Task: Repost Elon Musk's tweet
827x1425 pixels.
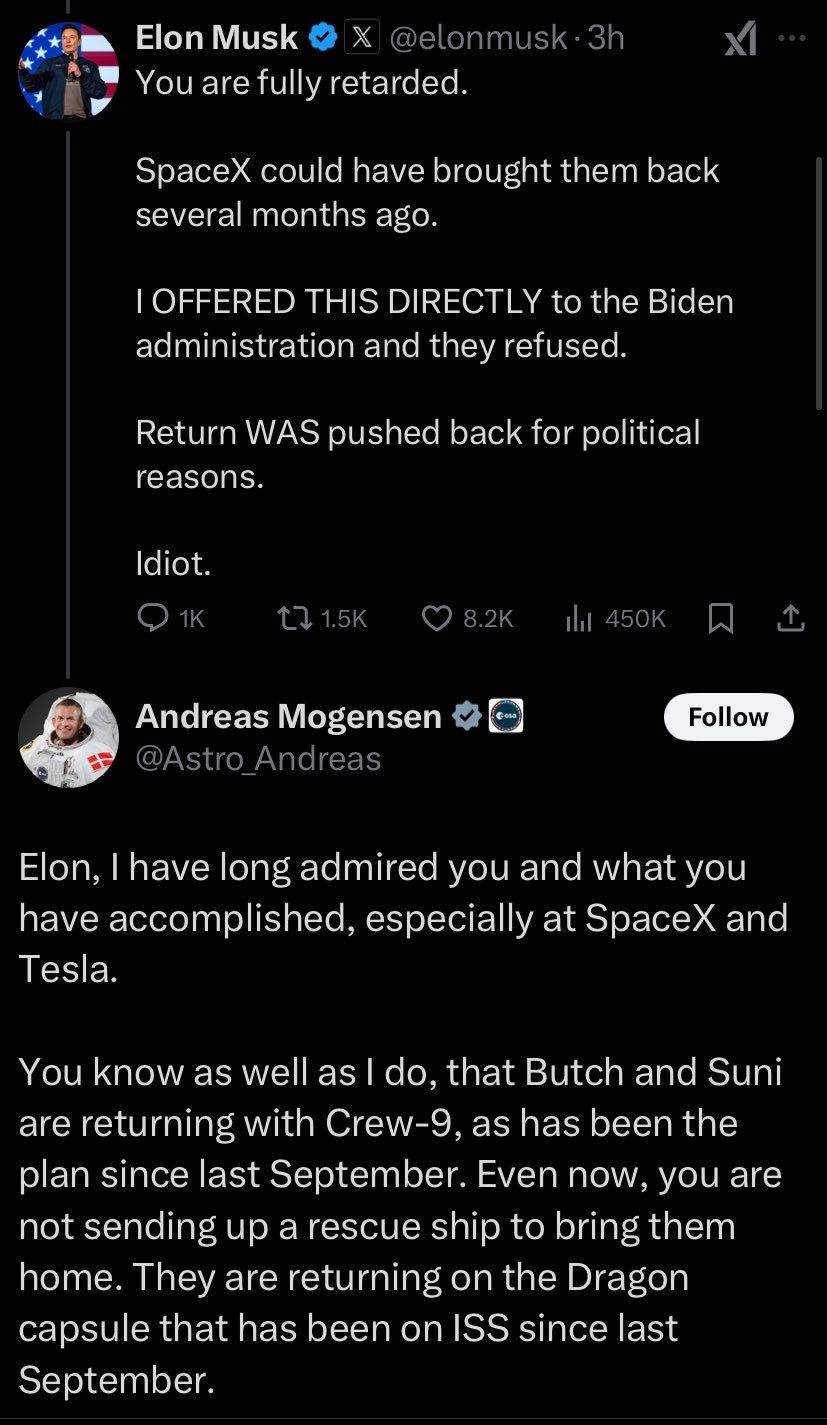Action: coord(297,619)
